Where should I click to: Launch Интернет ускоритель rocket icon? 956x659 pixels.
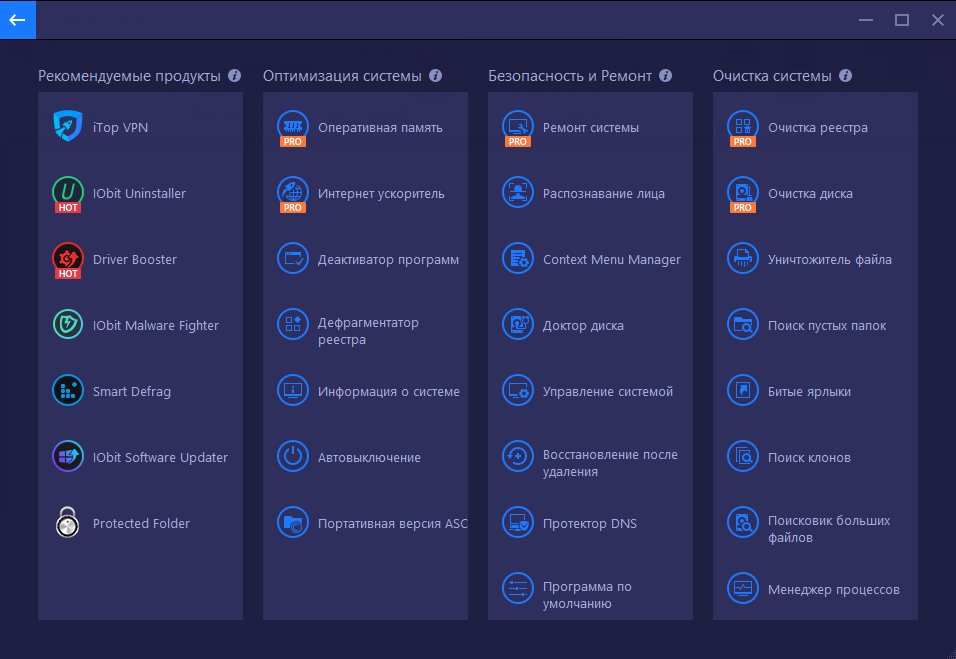(x=293, y=194)
